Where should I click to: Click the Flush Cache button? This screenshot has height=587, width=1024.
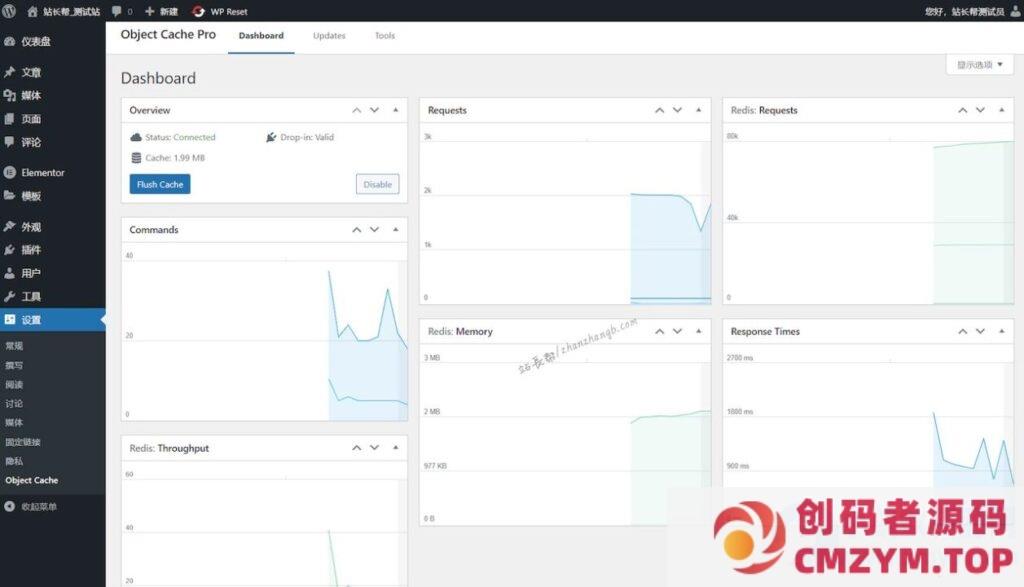click(x=160, y=184)
